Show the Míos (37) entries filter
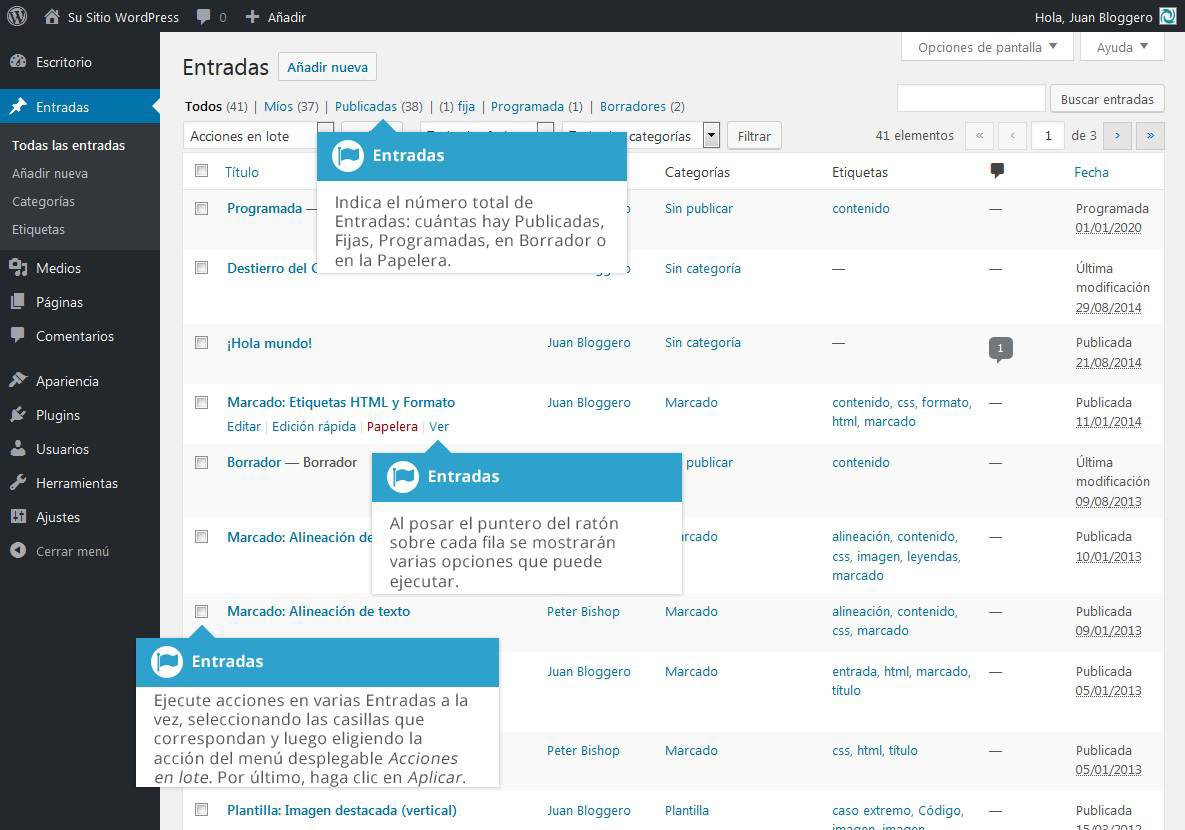Image resolution: width=1185 pixels, height=830 pixels. [291, 107]
